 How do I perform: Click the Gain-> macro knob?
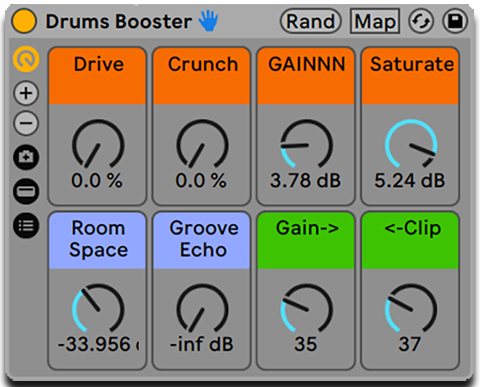click(x=306, y=308)
